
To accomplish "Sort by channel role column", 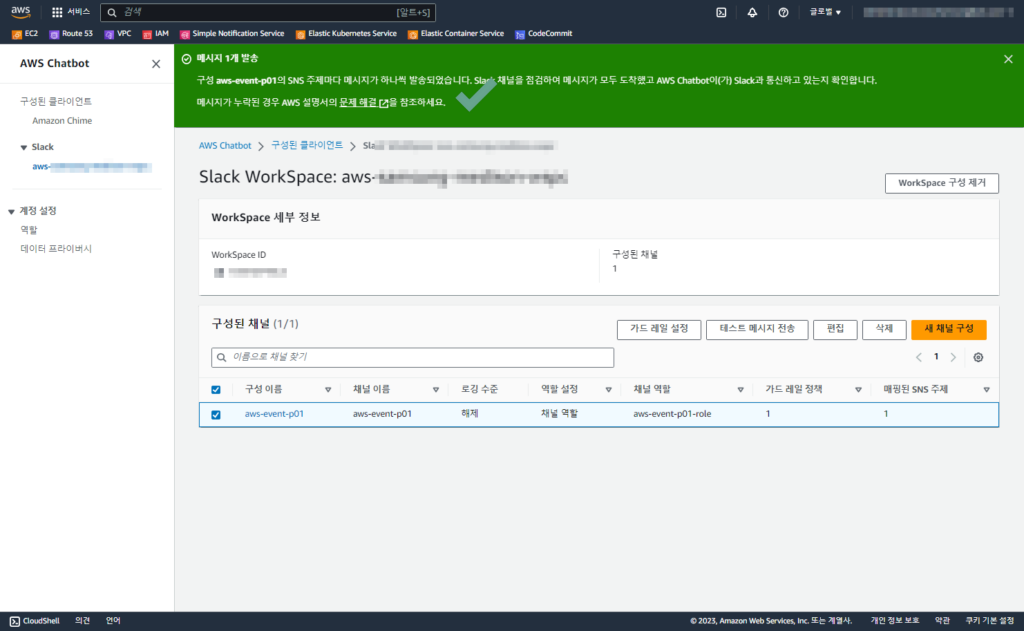I will (x=741, y=390).
